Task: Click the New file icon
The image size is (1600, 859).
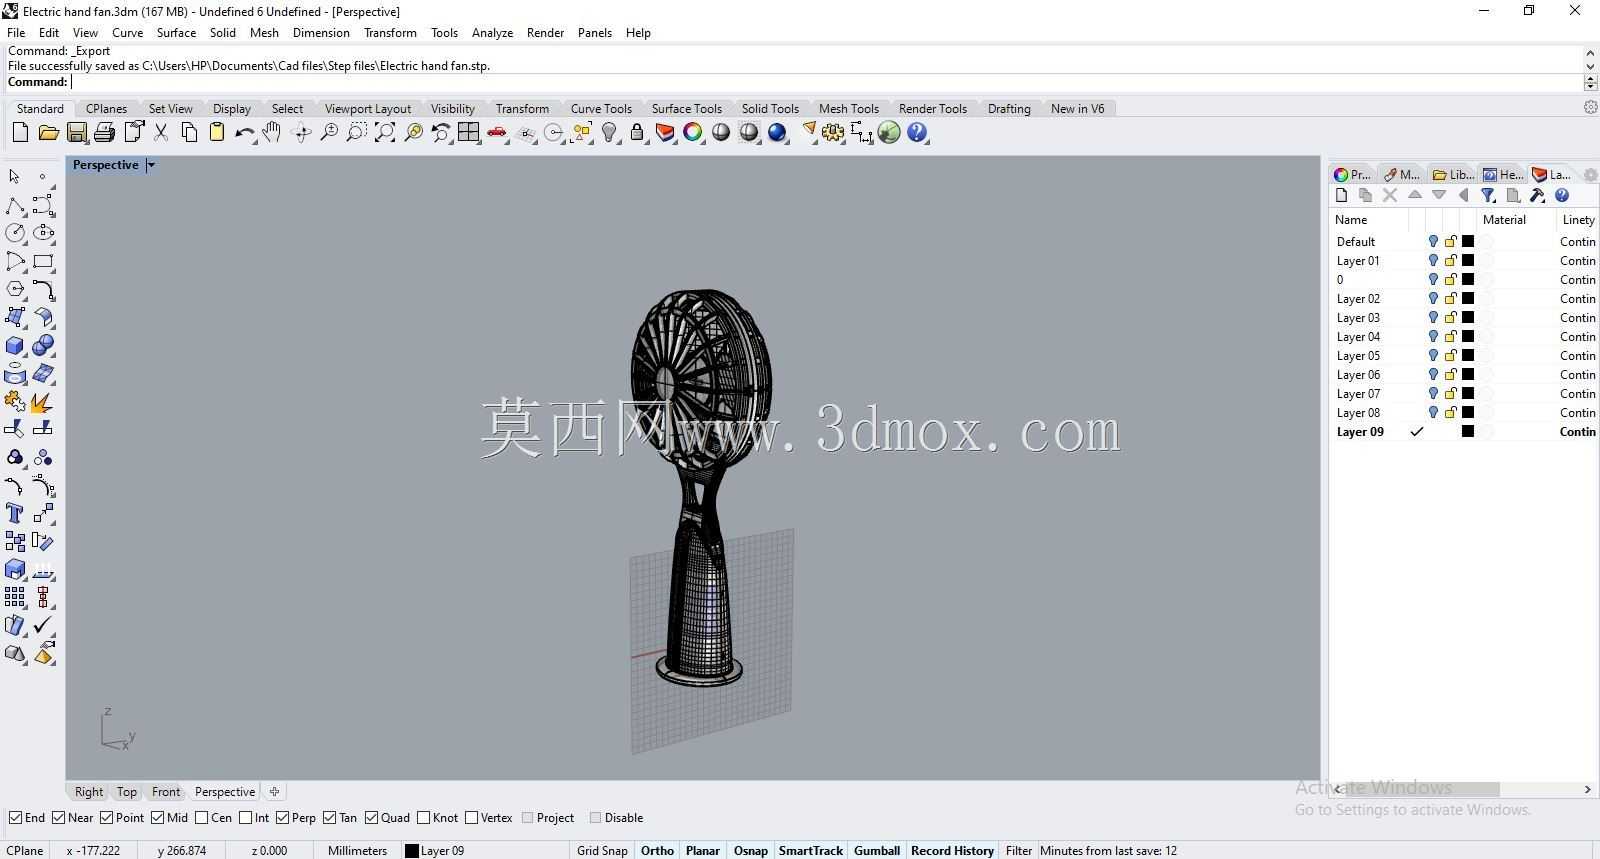Action: [x=20, y=133]
